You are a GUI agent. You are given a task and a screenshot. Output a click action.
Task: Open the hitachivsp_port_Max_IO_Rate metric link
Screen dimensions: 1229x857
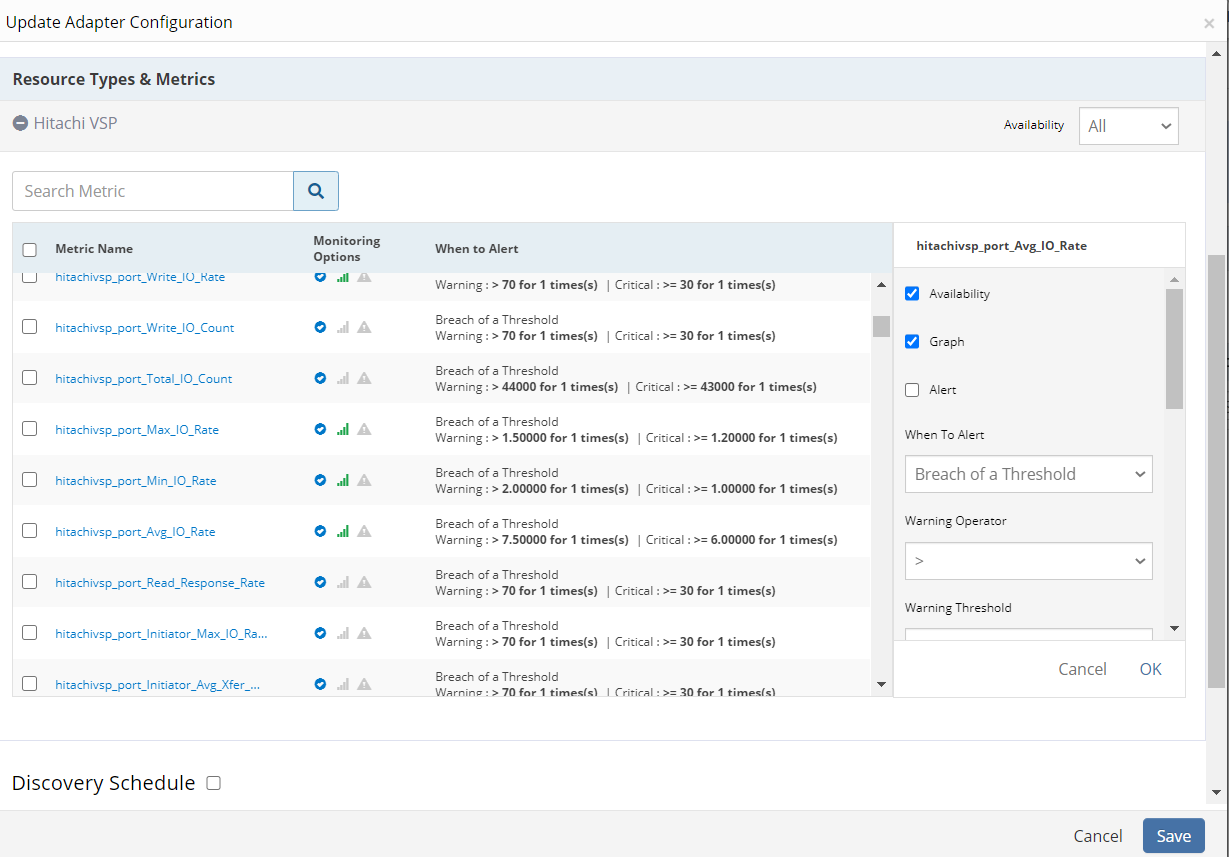point(137,430)
